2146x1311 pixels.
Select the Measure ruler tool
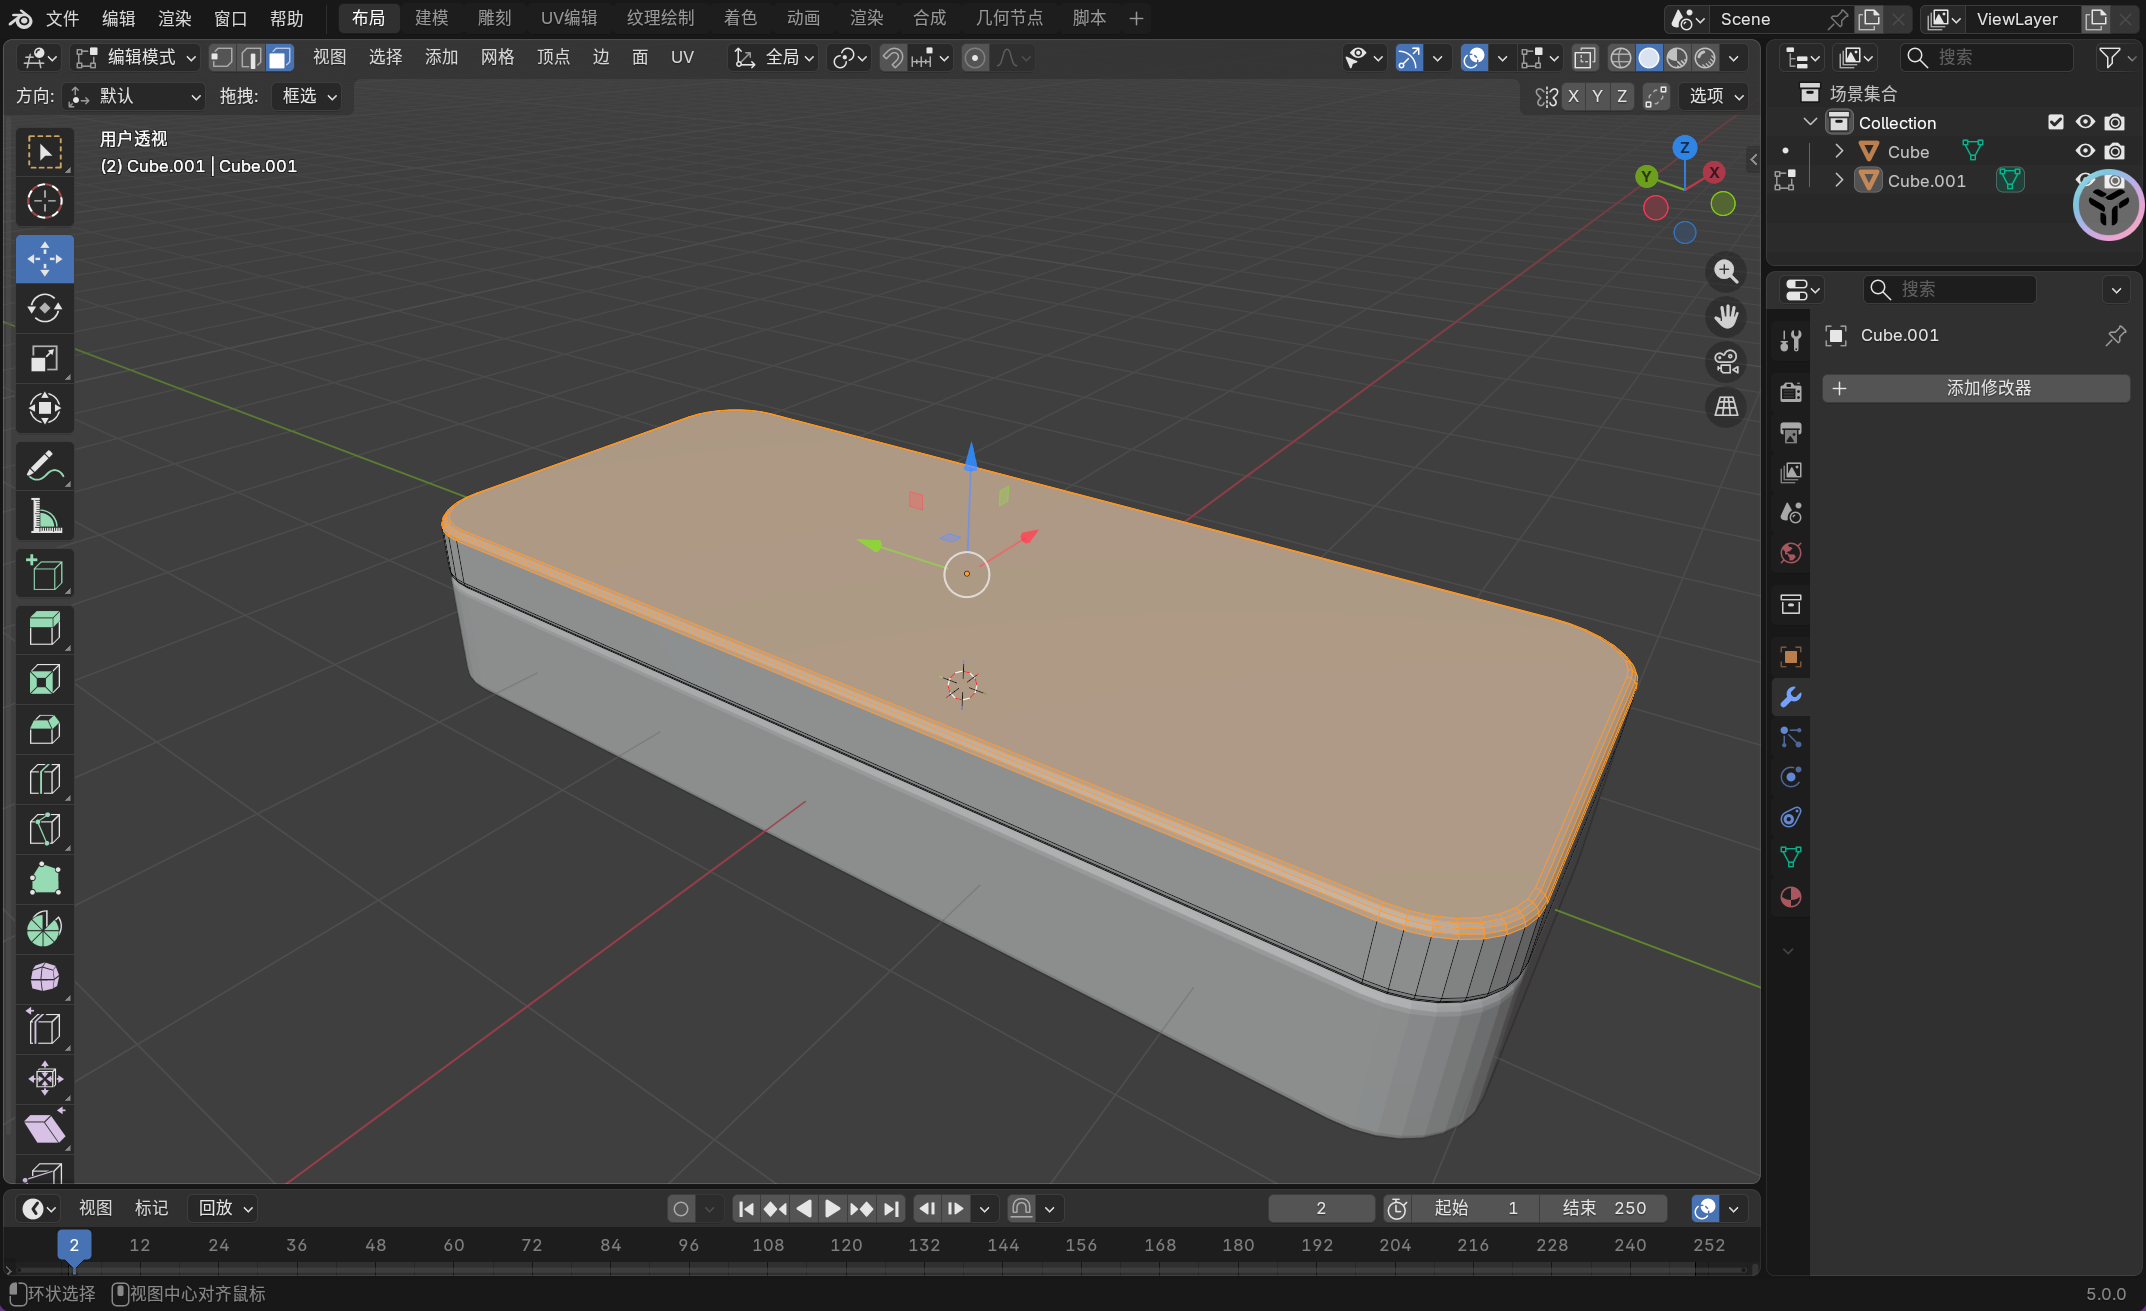pyautogui.click(x=44, y=517)
